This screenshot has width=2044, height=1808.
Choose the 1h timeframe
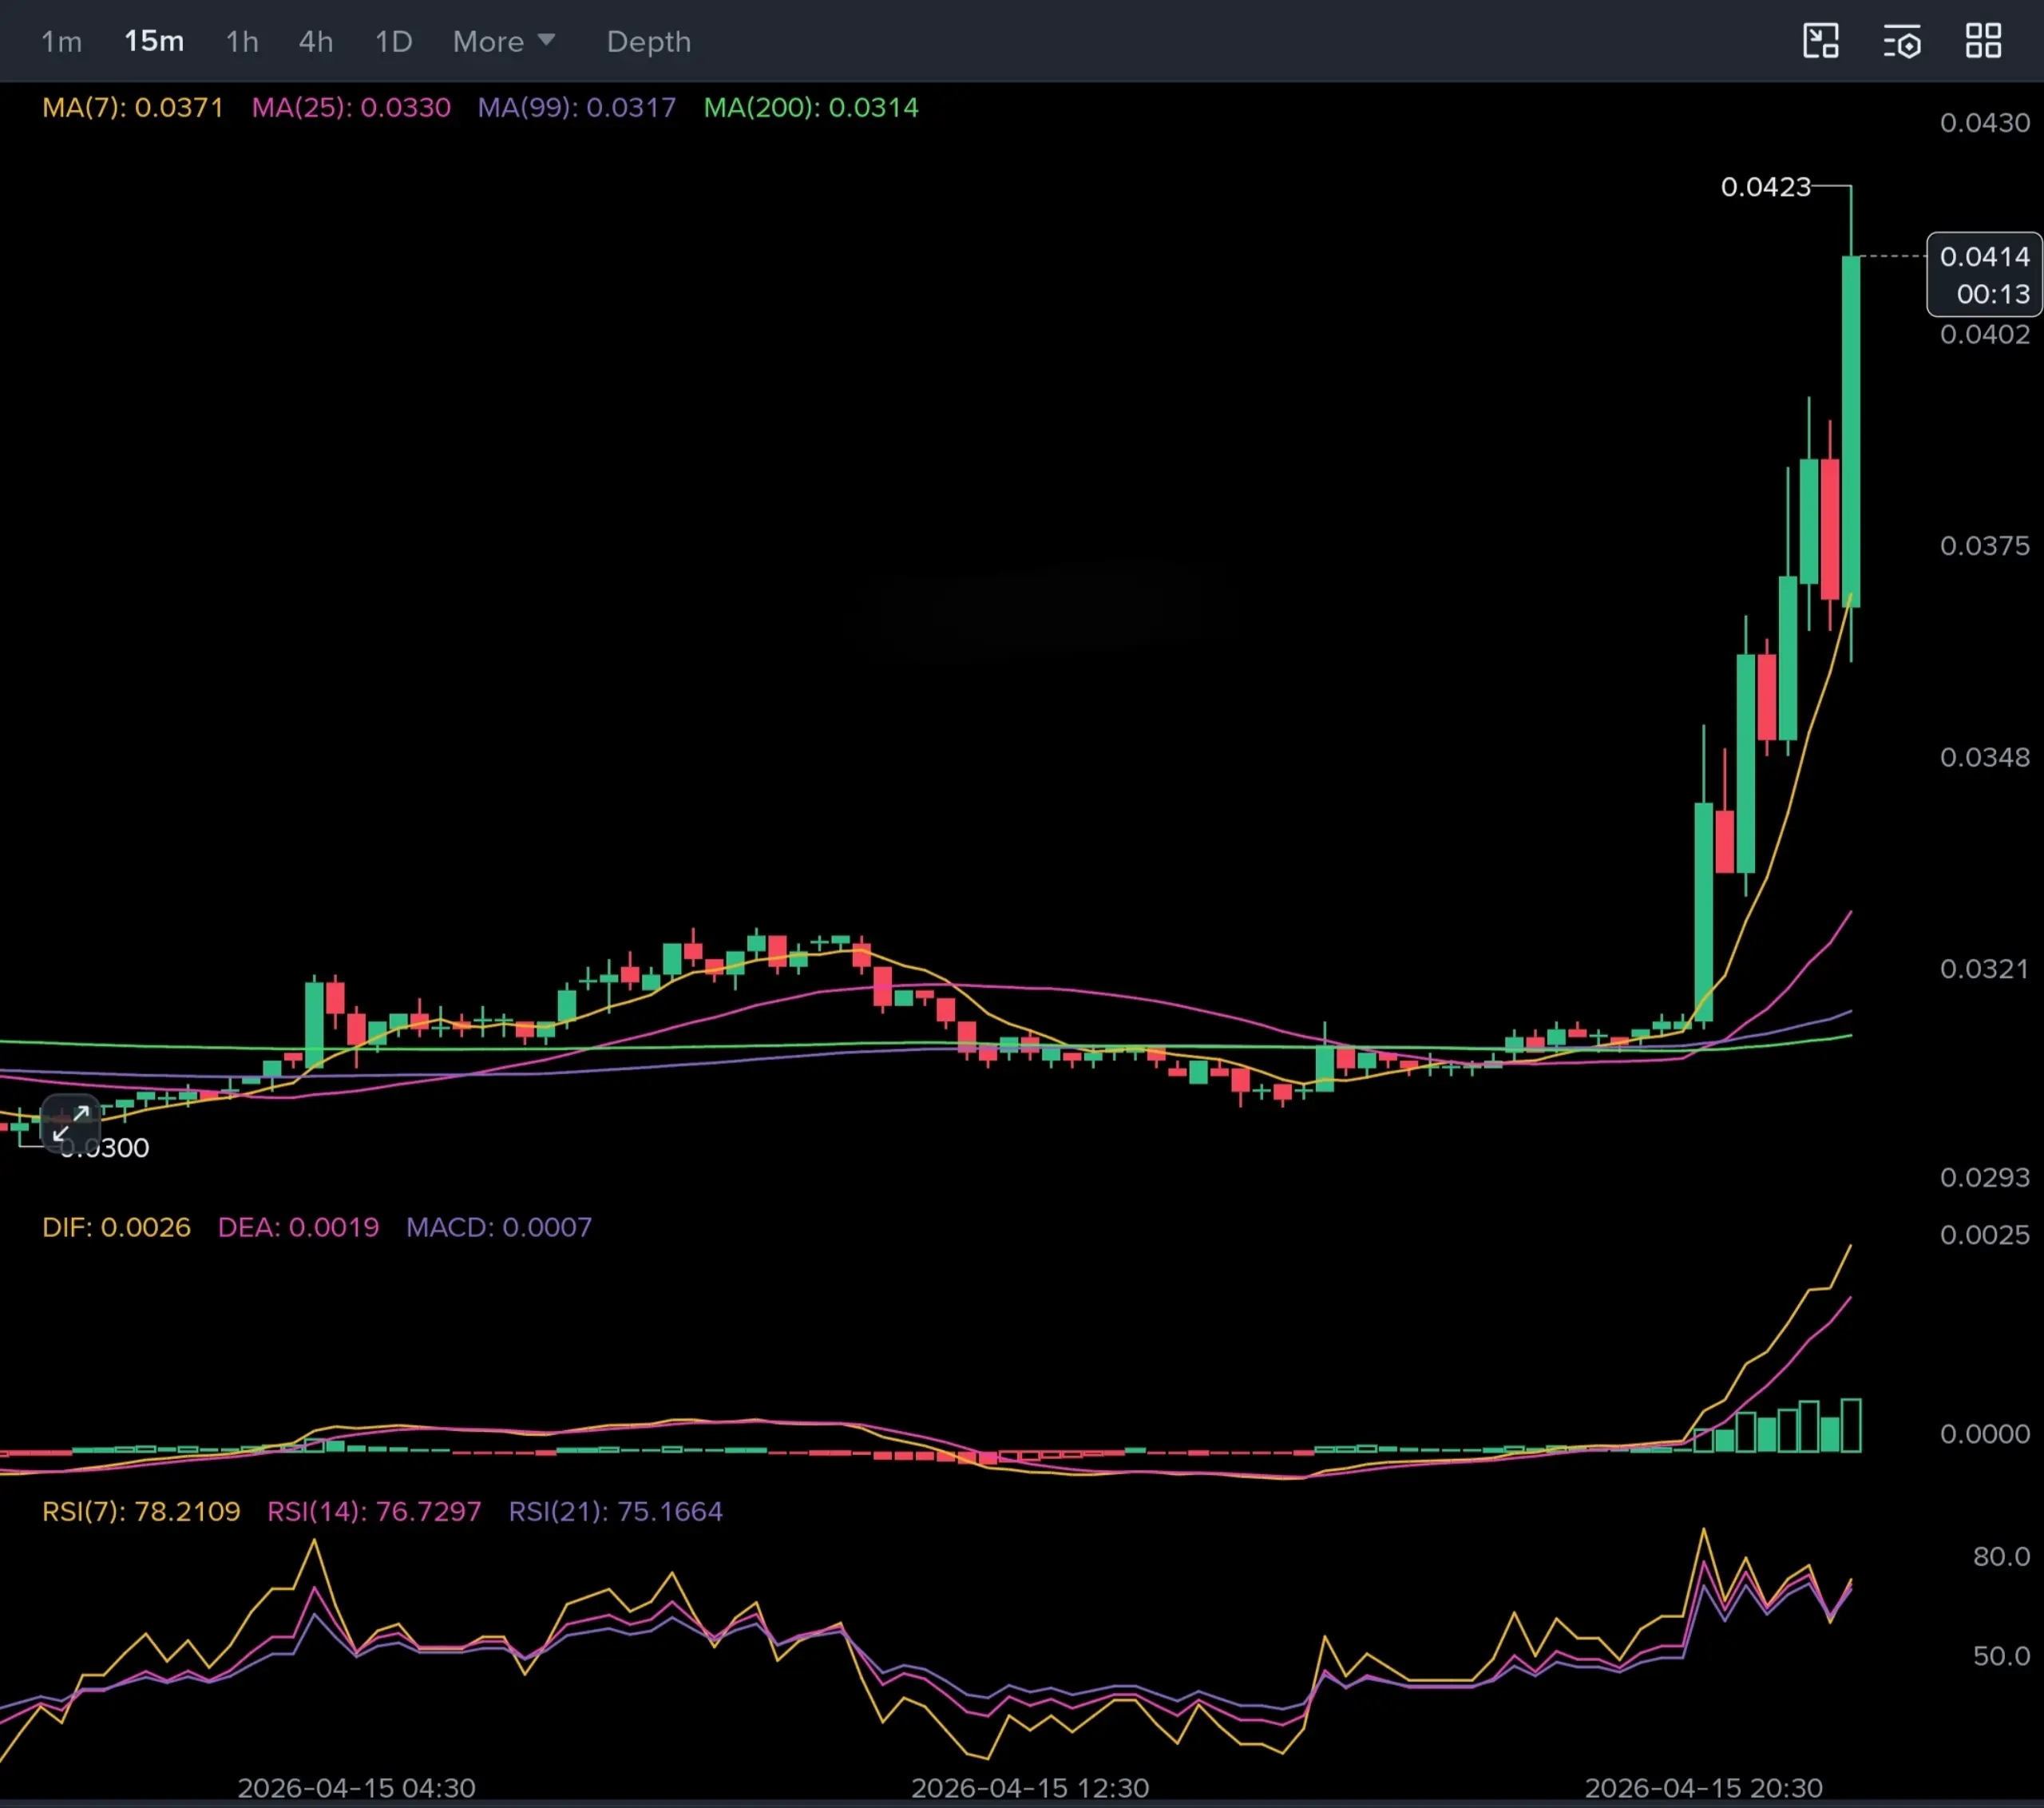[x=242, y=42]
